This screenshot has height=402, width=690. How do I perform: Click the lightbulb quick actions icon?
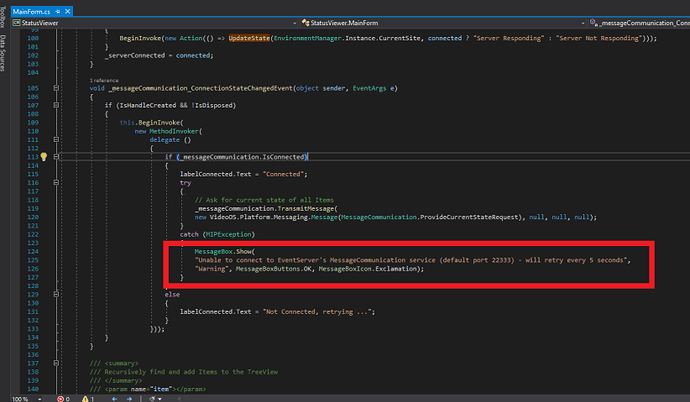(44, 157)
